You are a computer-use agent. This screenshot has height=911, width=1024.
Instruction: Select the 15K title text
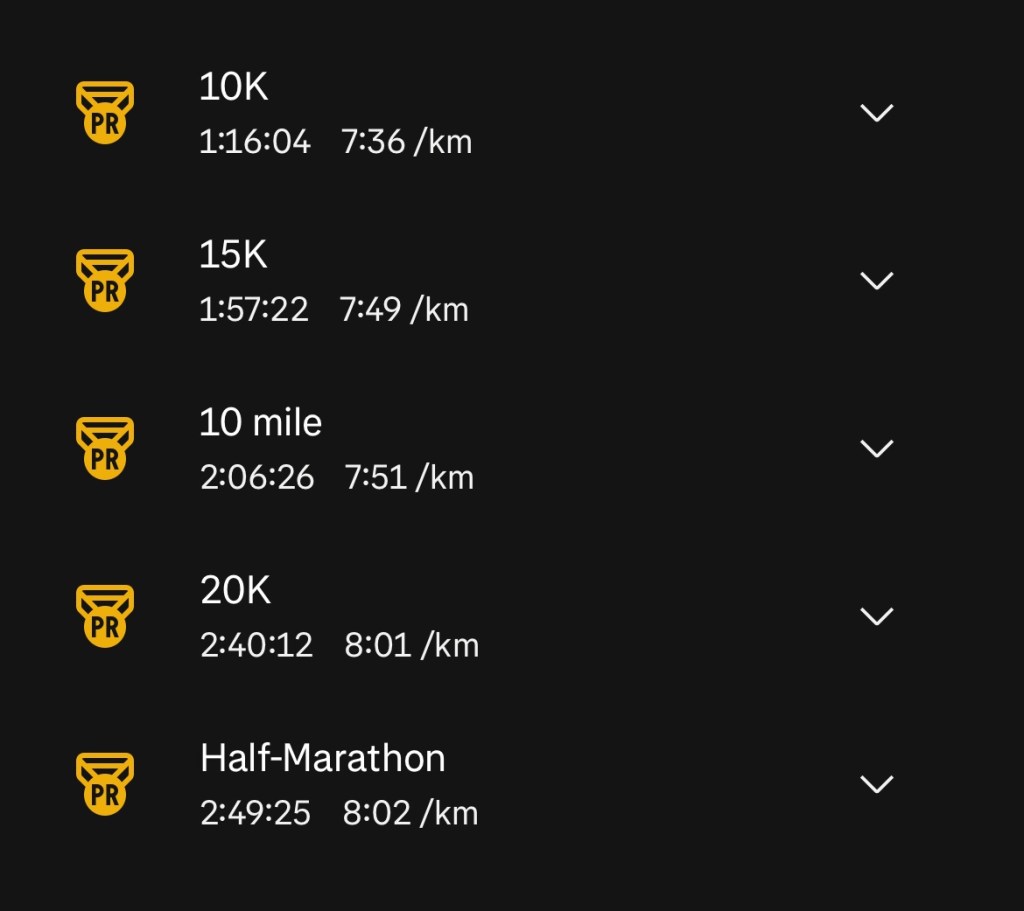tap(234, 256)
